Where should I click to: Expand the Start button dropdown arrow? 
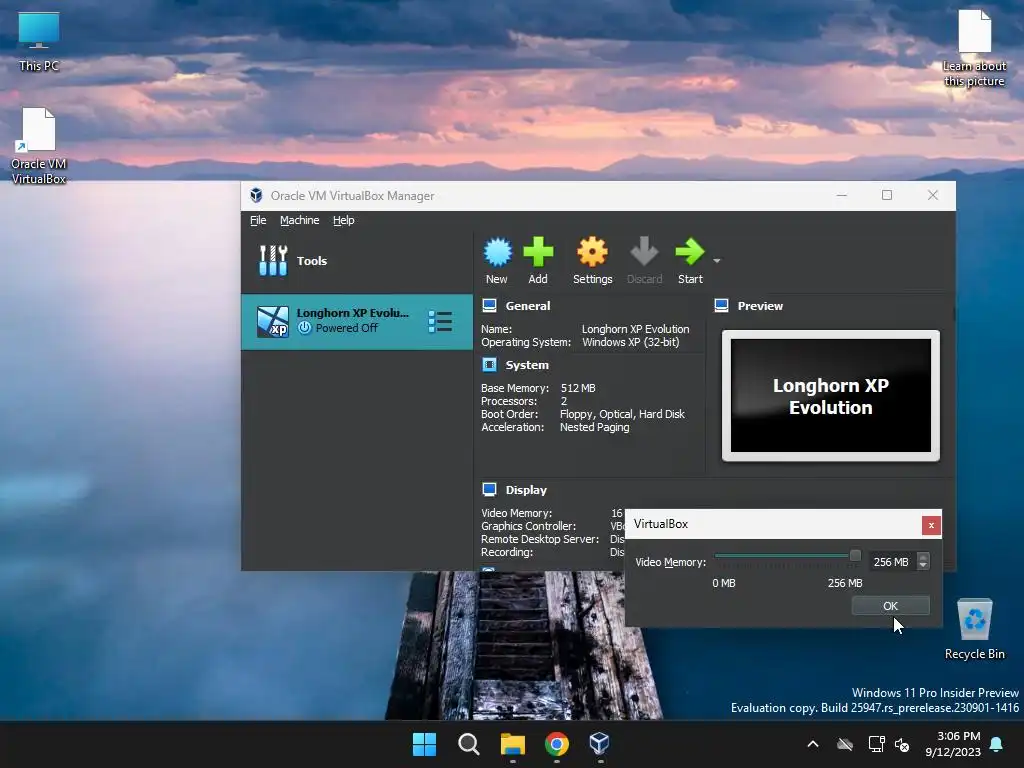click(x=716, y=261)
